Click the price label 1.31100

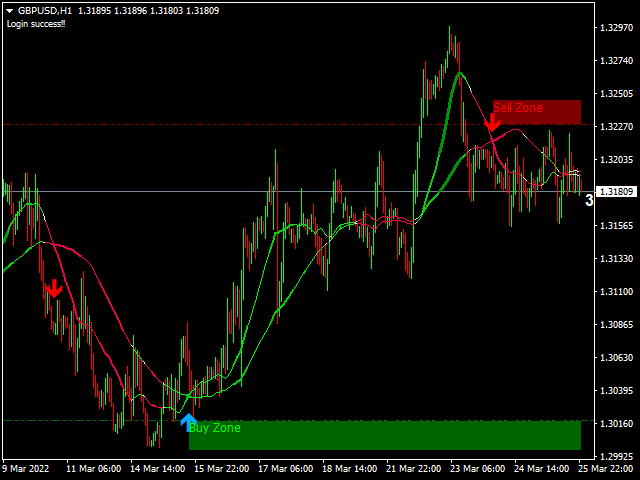616,292
